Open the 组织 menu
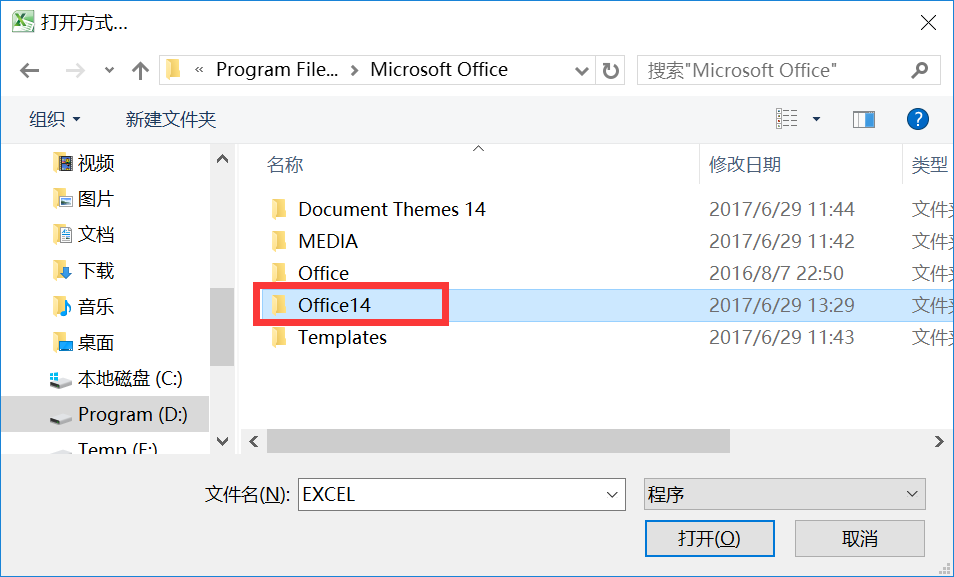Image resolution: width=954 pixels, height=577 pixels. pyautogui.click(x=54, y=119)
